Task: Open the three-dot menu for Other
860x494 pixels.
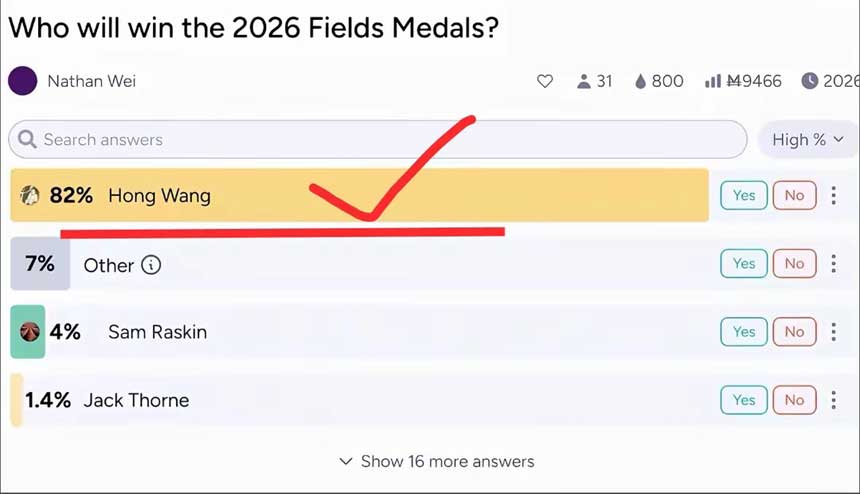Action: click(833, 264)
